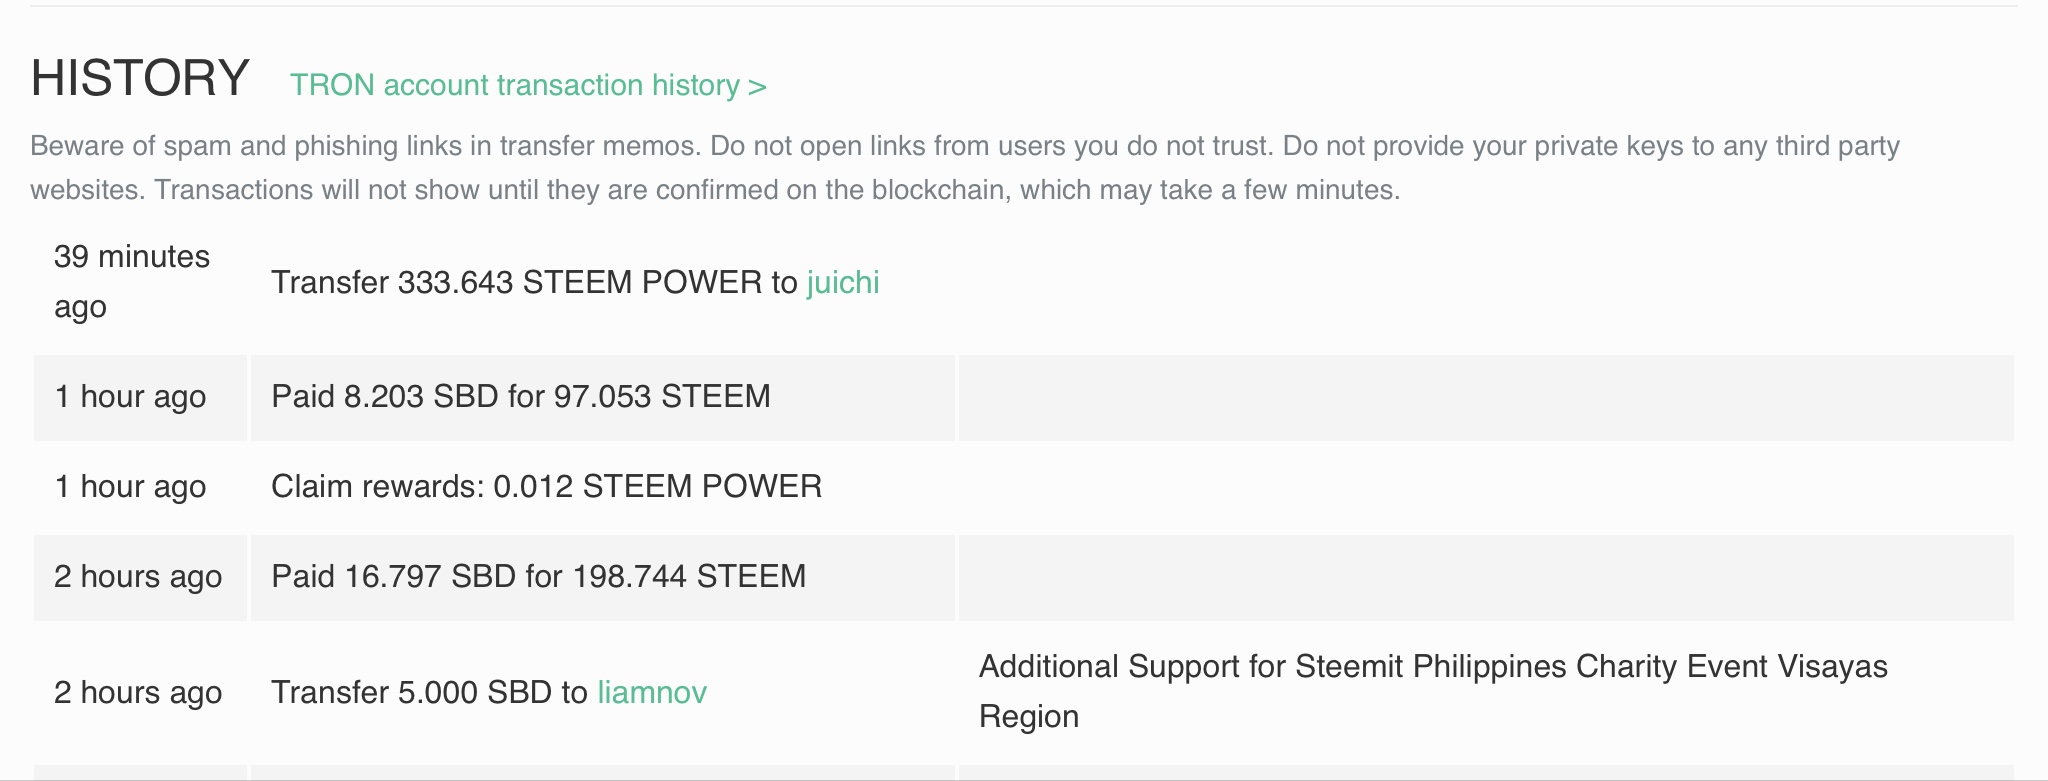Screen dimensions: 2048x781
Task: Open liamnov user profile link
Action: [x=652, y=692]
